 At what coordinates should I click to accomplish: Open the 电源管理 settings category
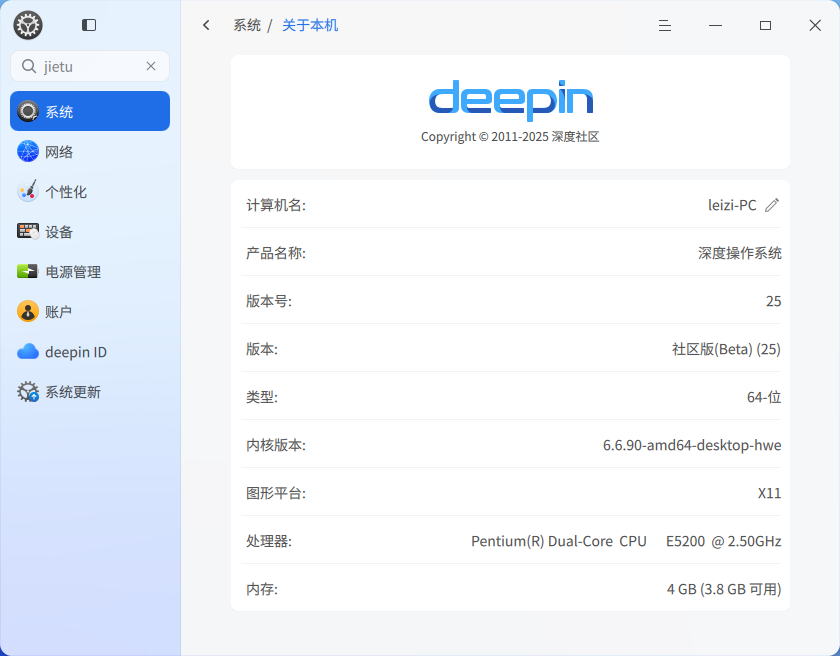[90, 272]
